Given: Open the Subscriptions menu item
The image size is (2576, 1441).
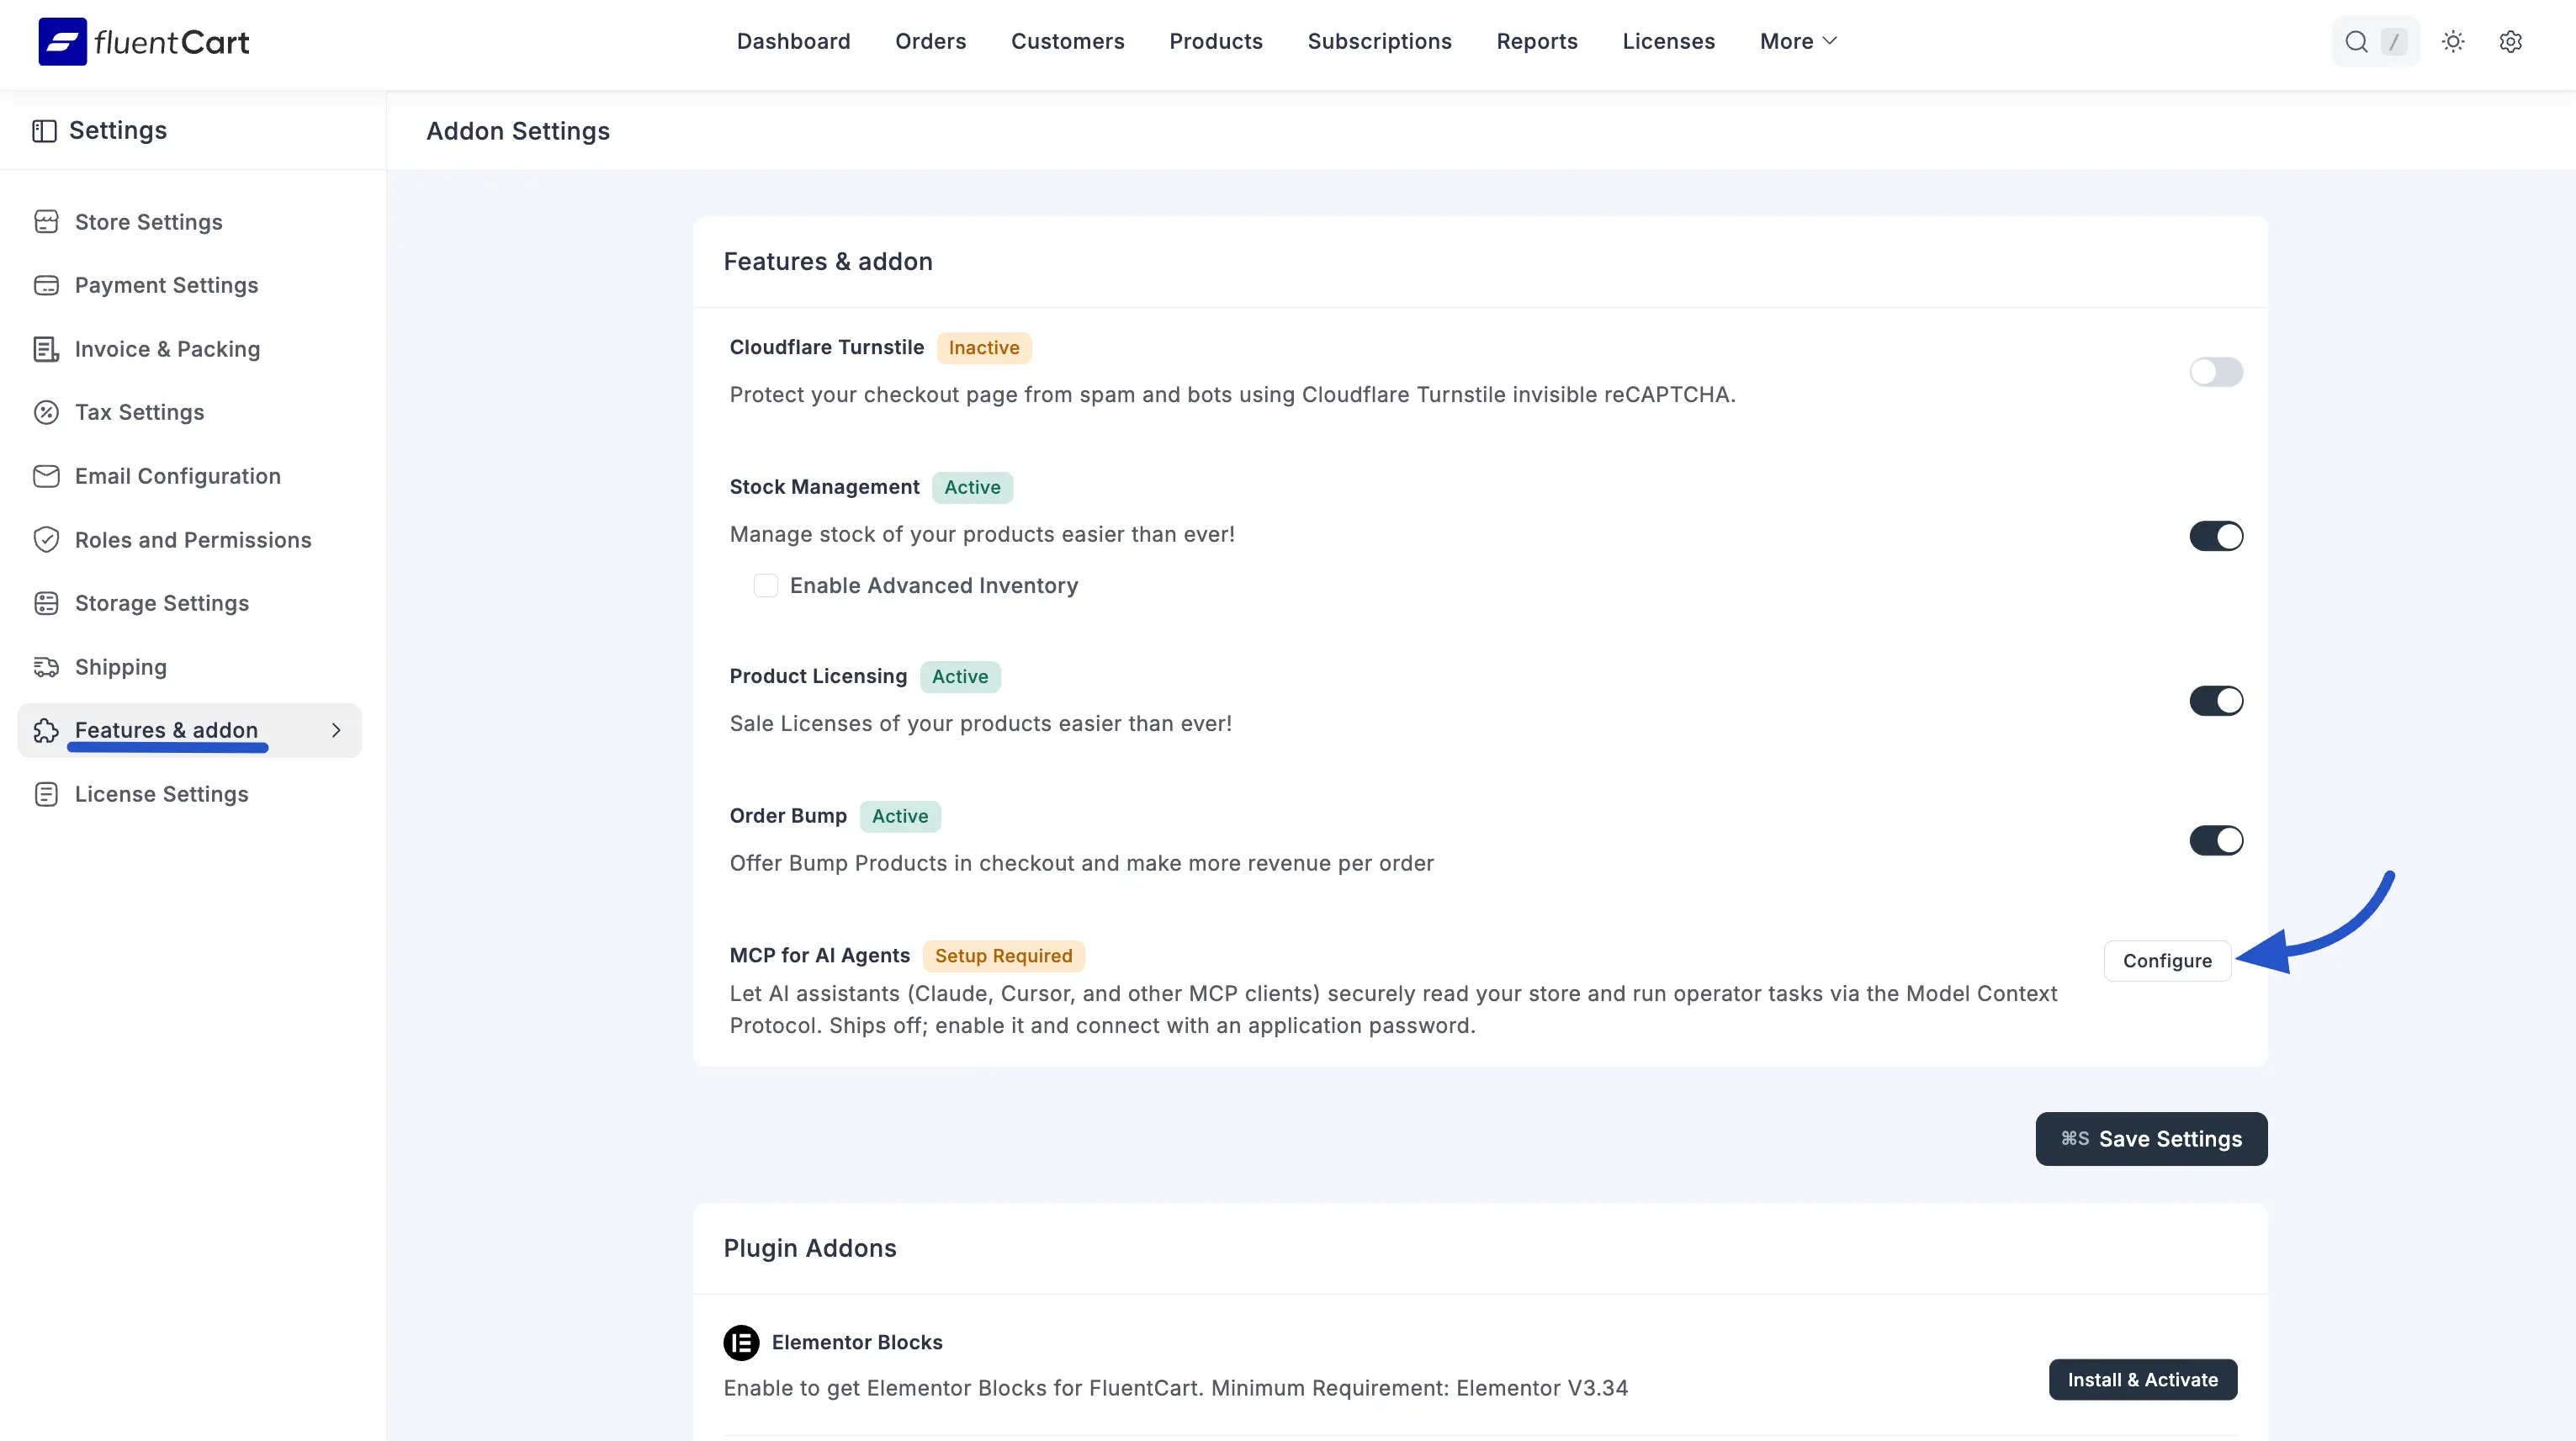Looking at the screenshot, I should [x=1379, y=41].
